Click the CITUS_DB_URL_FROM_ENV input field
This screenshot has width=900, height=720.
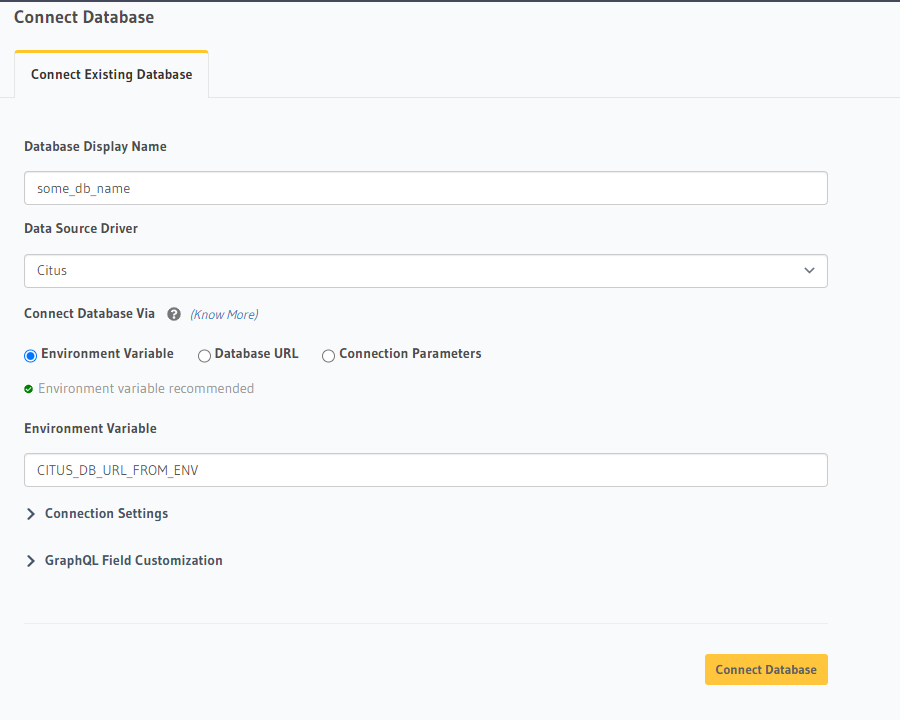coord(425,470)
